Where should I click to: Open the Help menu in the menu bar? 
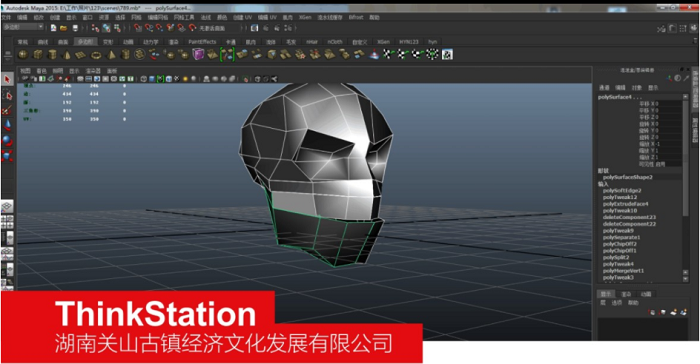374,17
